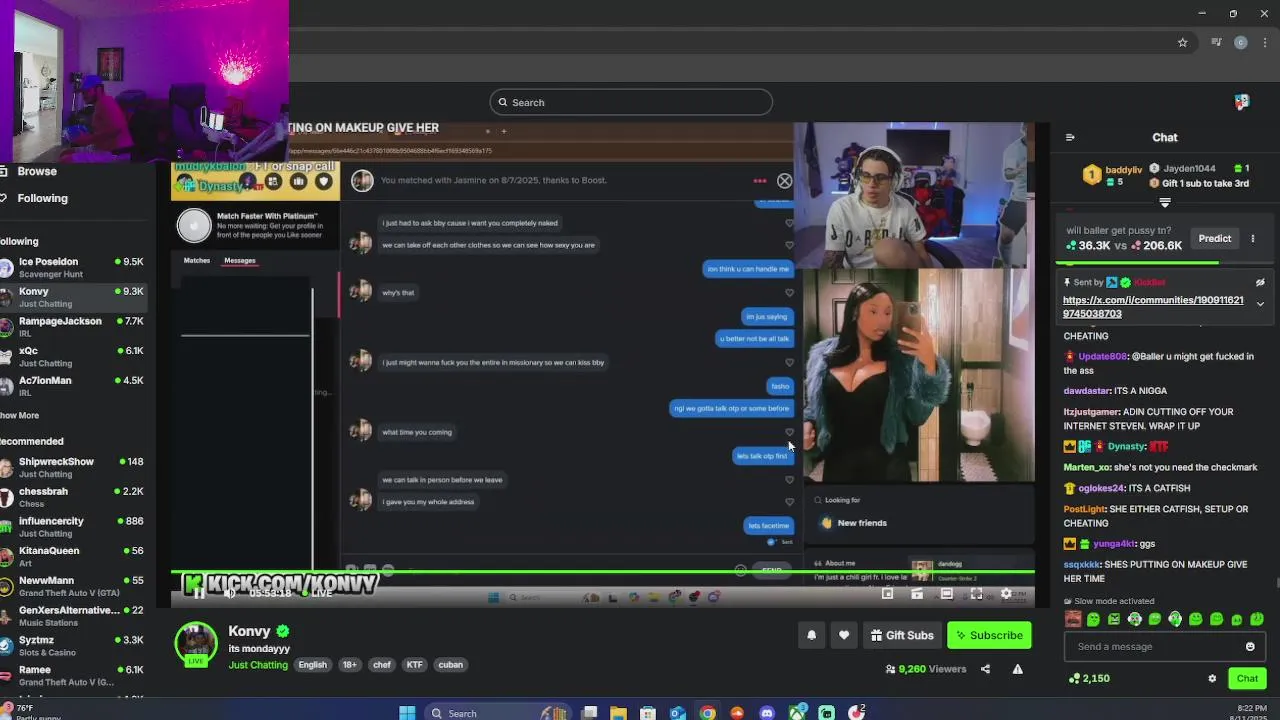Open xQc channel
This screenshot has height=720, width=1280.
click(x=73, y=357)
